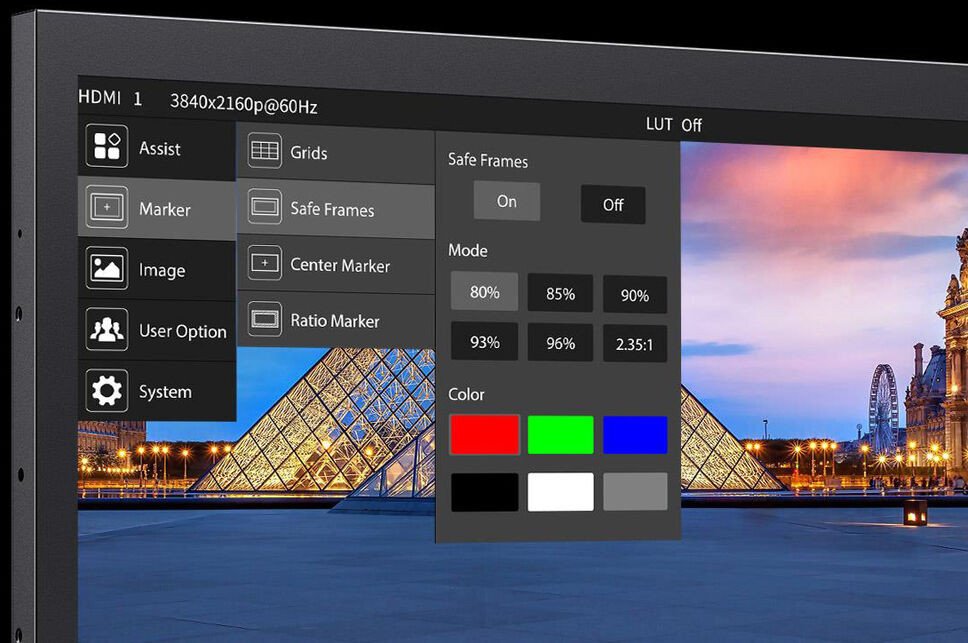Click the Color section heading
Image resolution: width=968 pixels, height=643 pixels.
(x=466, y=394)
